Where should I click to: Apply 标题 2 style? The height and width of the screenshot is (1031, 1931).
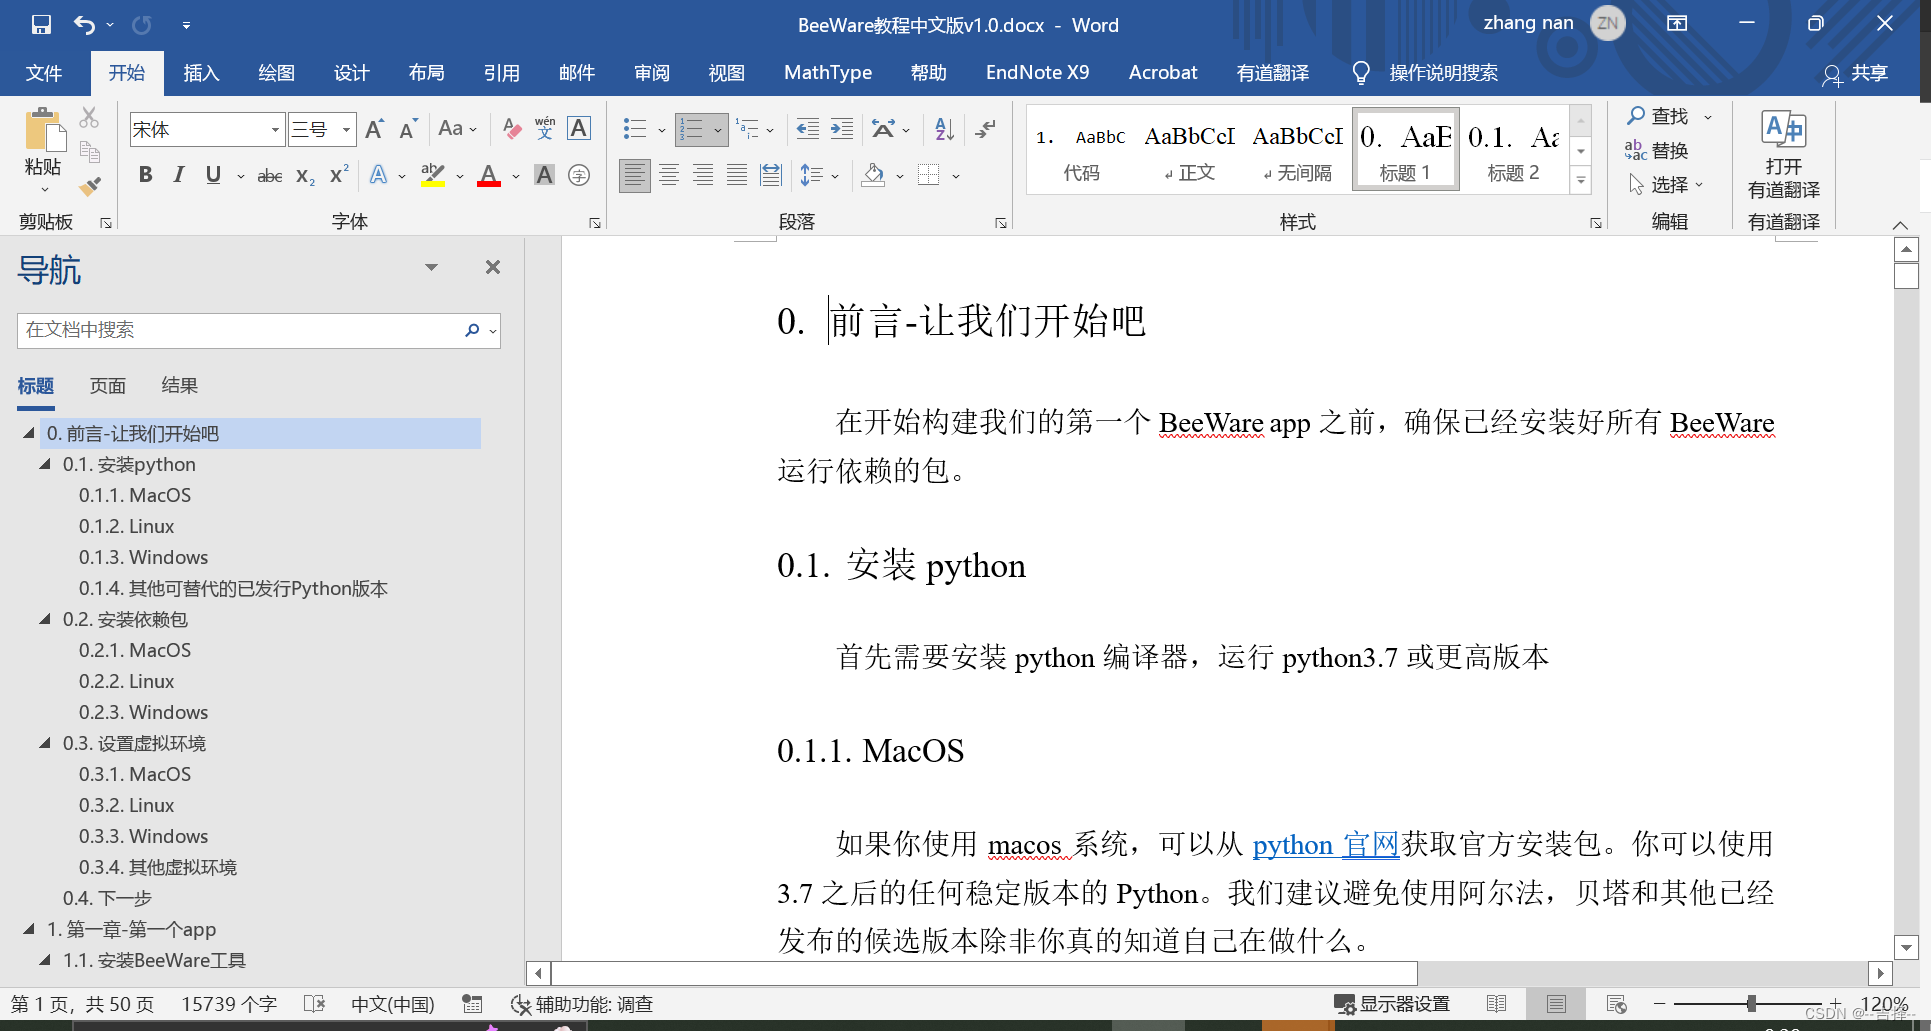click(x=1514, y=150)
